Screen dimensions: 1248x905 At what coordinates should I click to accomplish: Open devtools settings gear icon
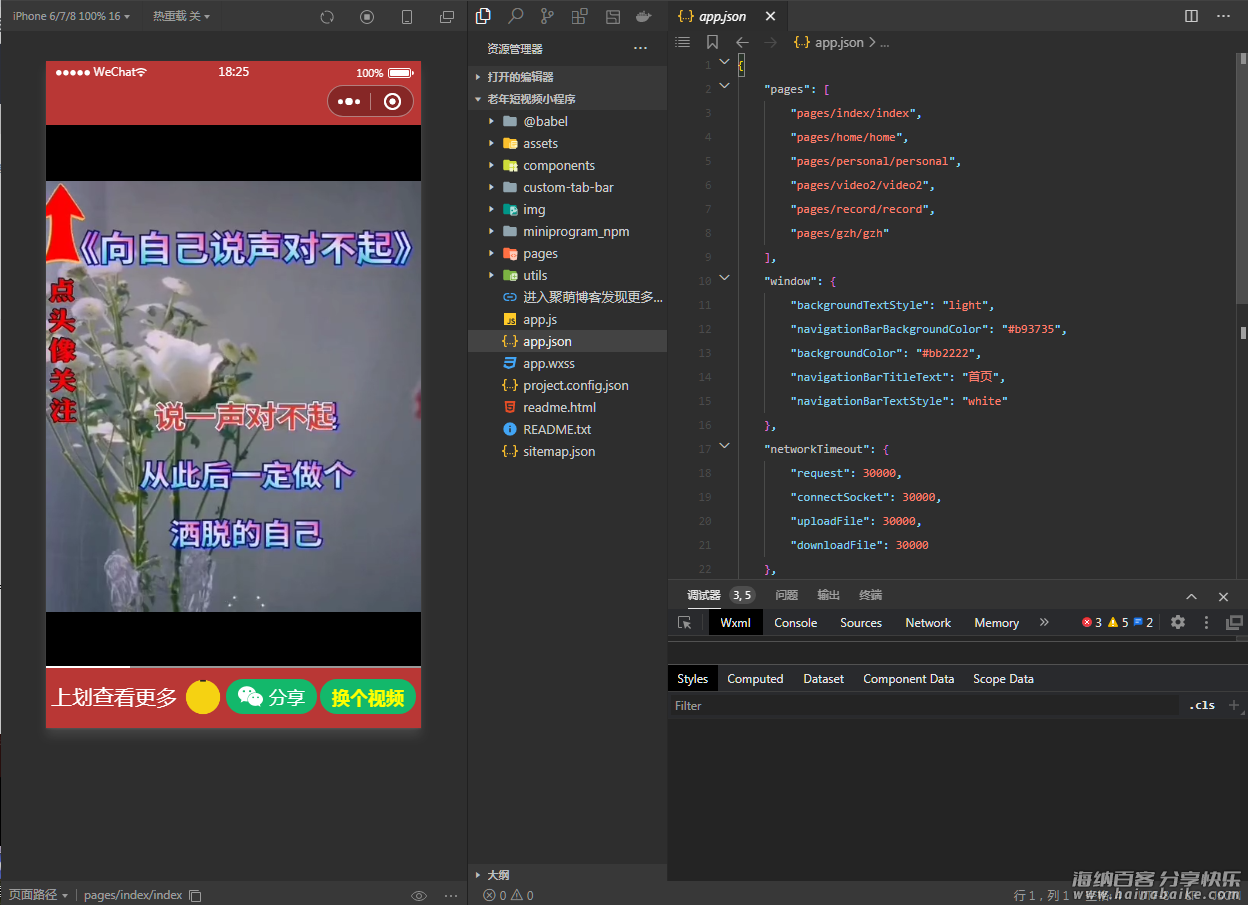coord(1178,622)
